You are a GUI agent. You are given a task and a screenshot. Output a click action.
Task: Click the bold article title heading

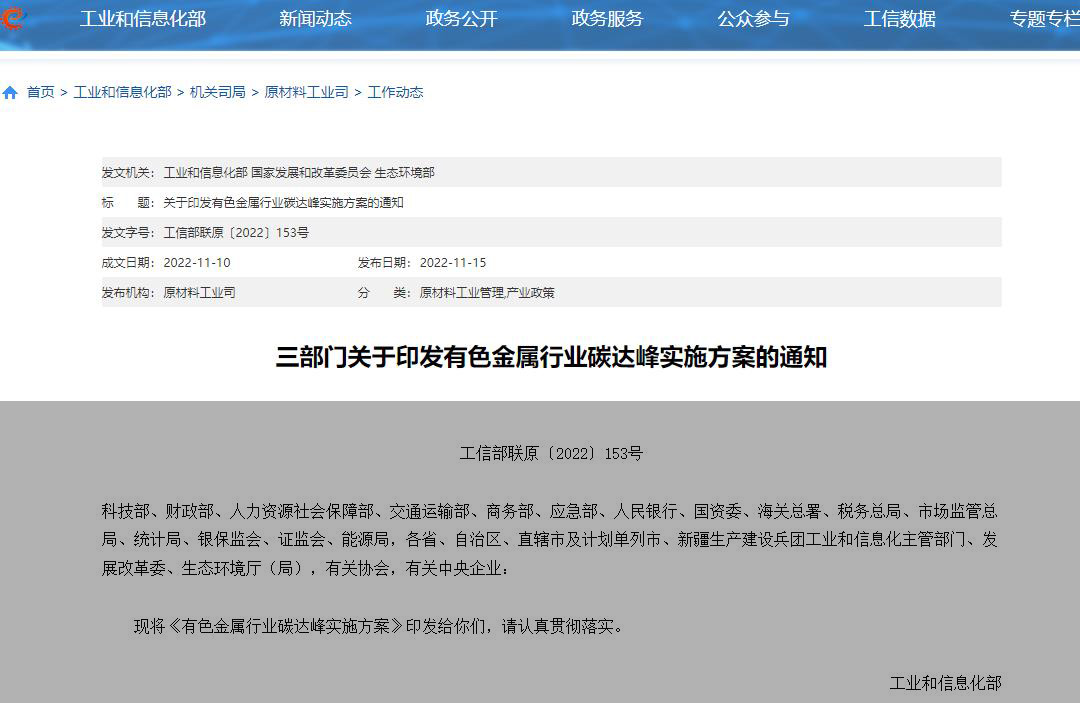[551, 357]
